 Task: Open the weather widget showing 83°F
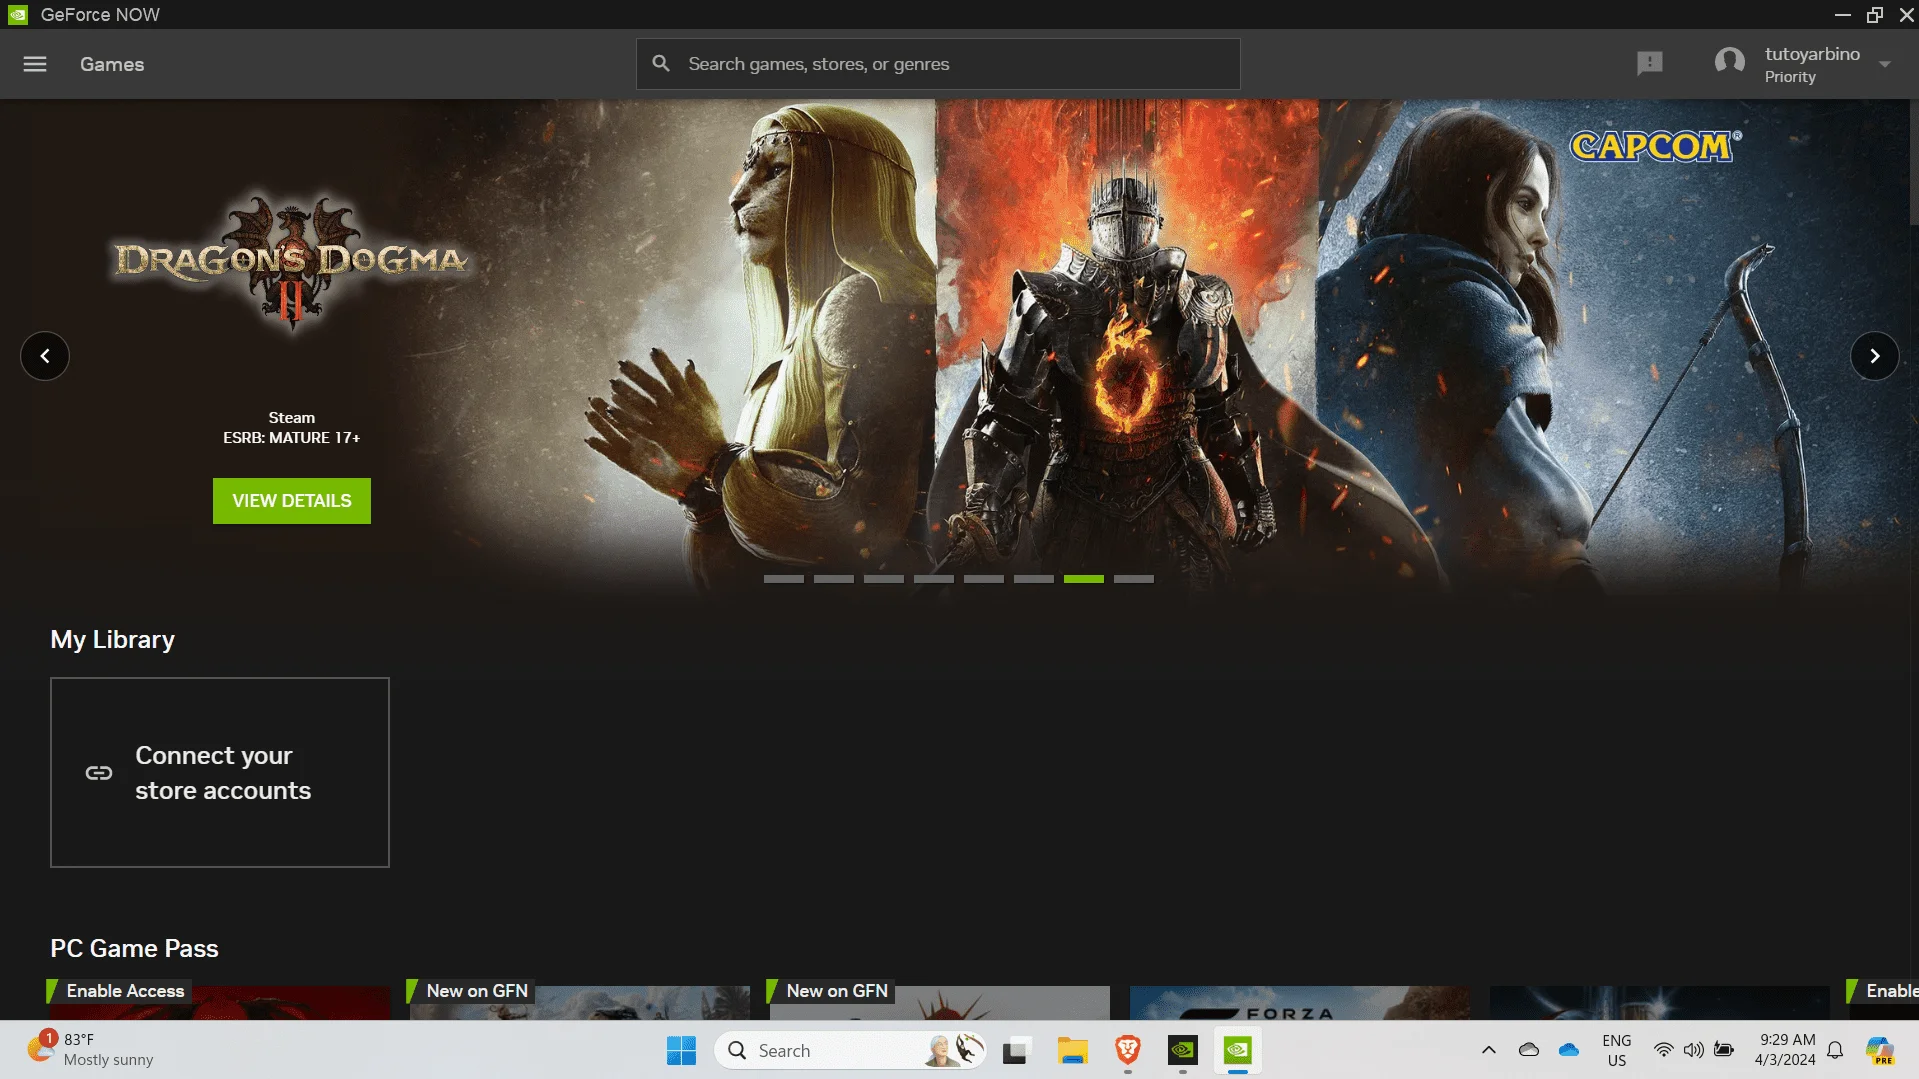[90, 1050]
